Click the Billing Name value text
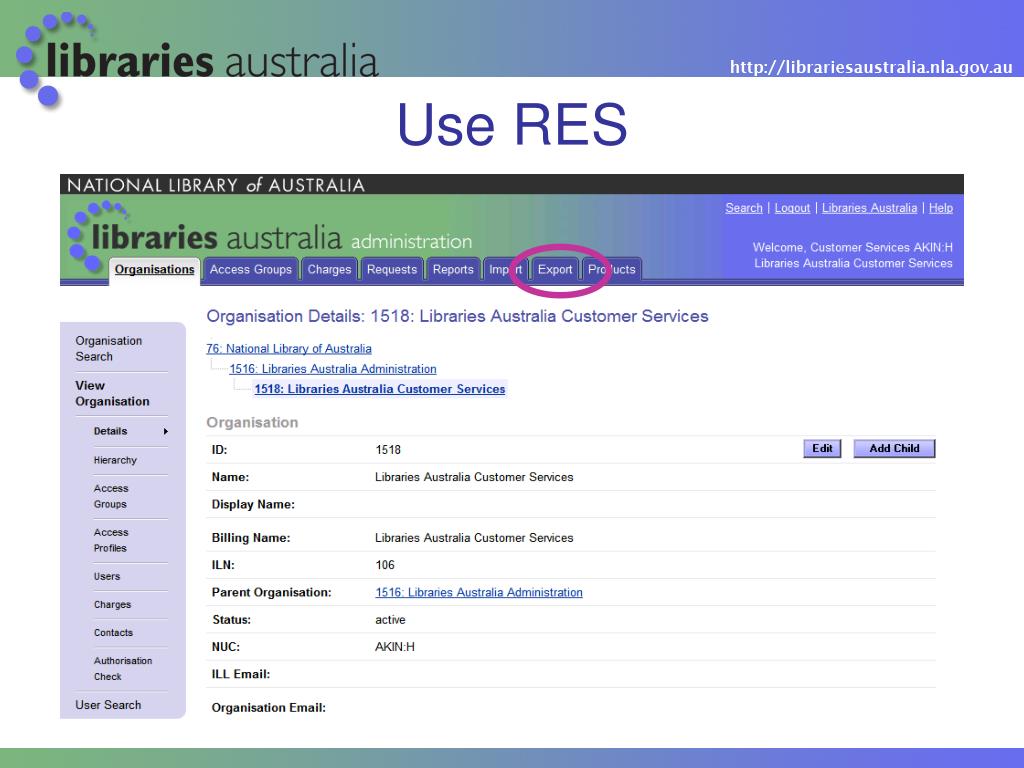Viewport: 1024px width, 768px height. click(x=474, y=538)
